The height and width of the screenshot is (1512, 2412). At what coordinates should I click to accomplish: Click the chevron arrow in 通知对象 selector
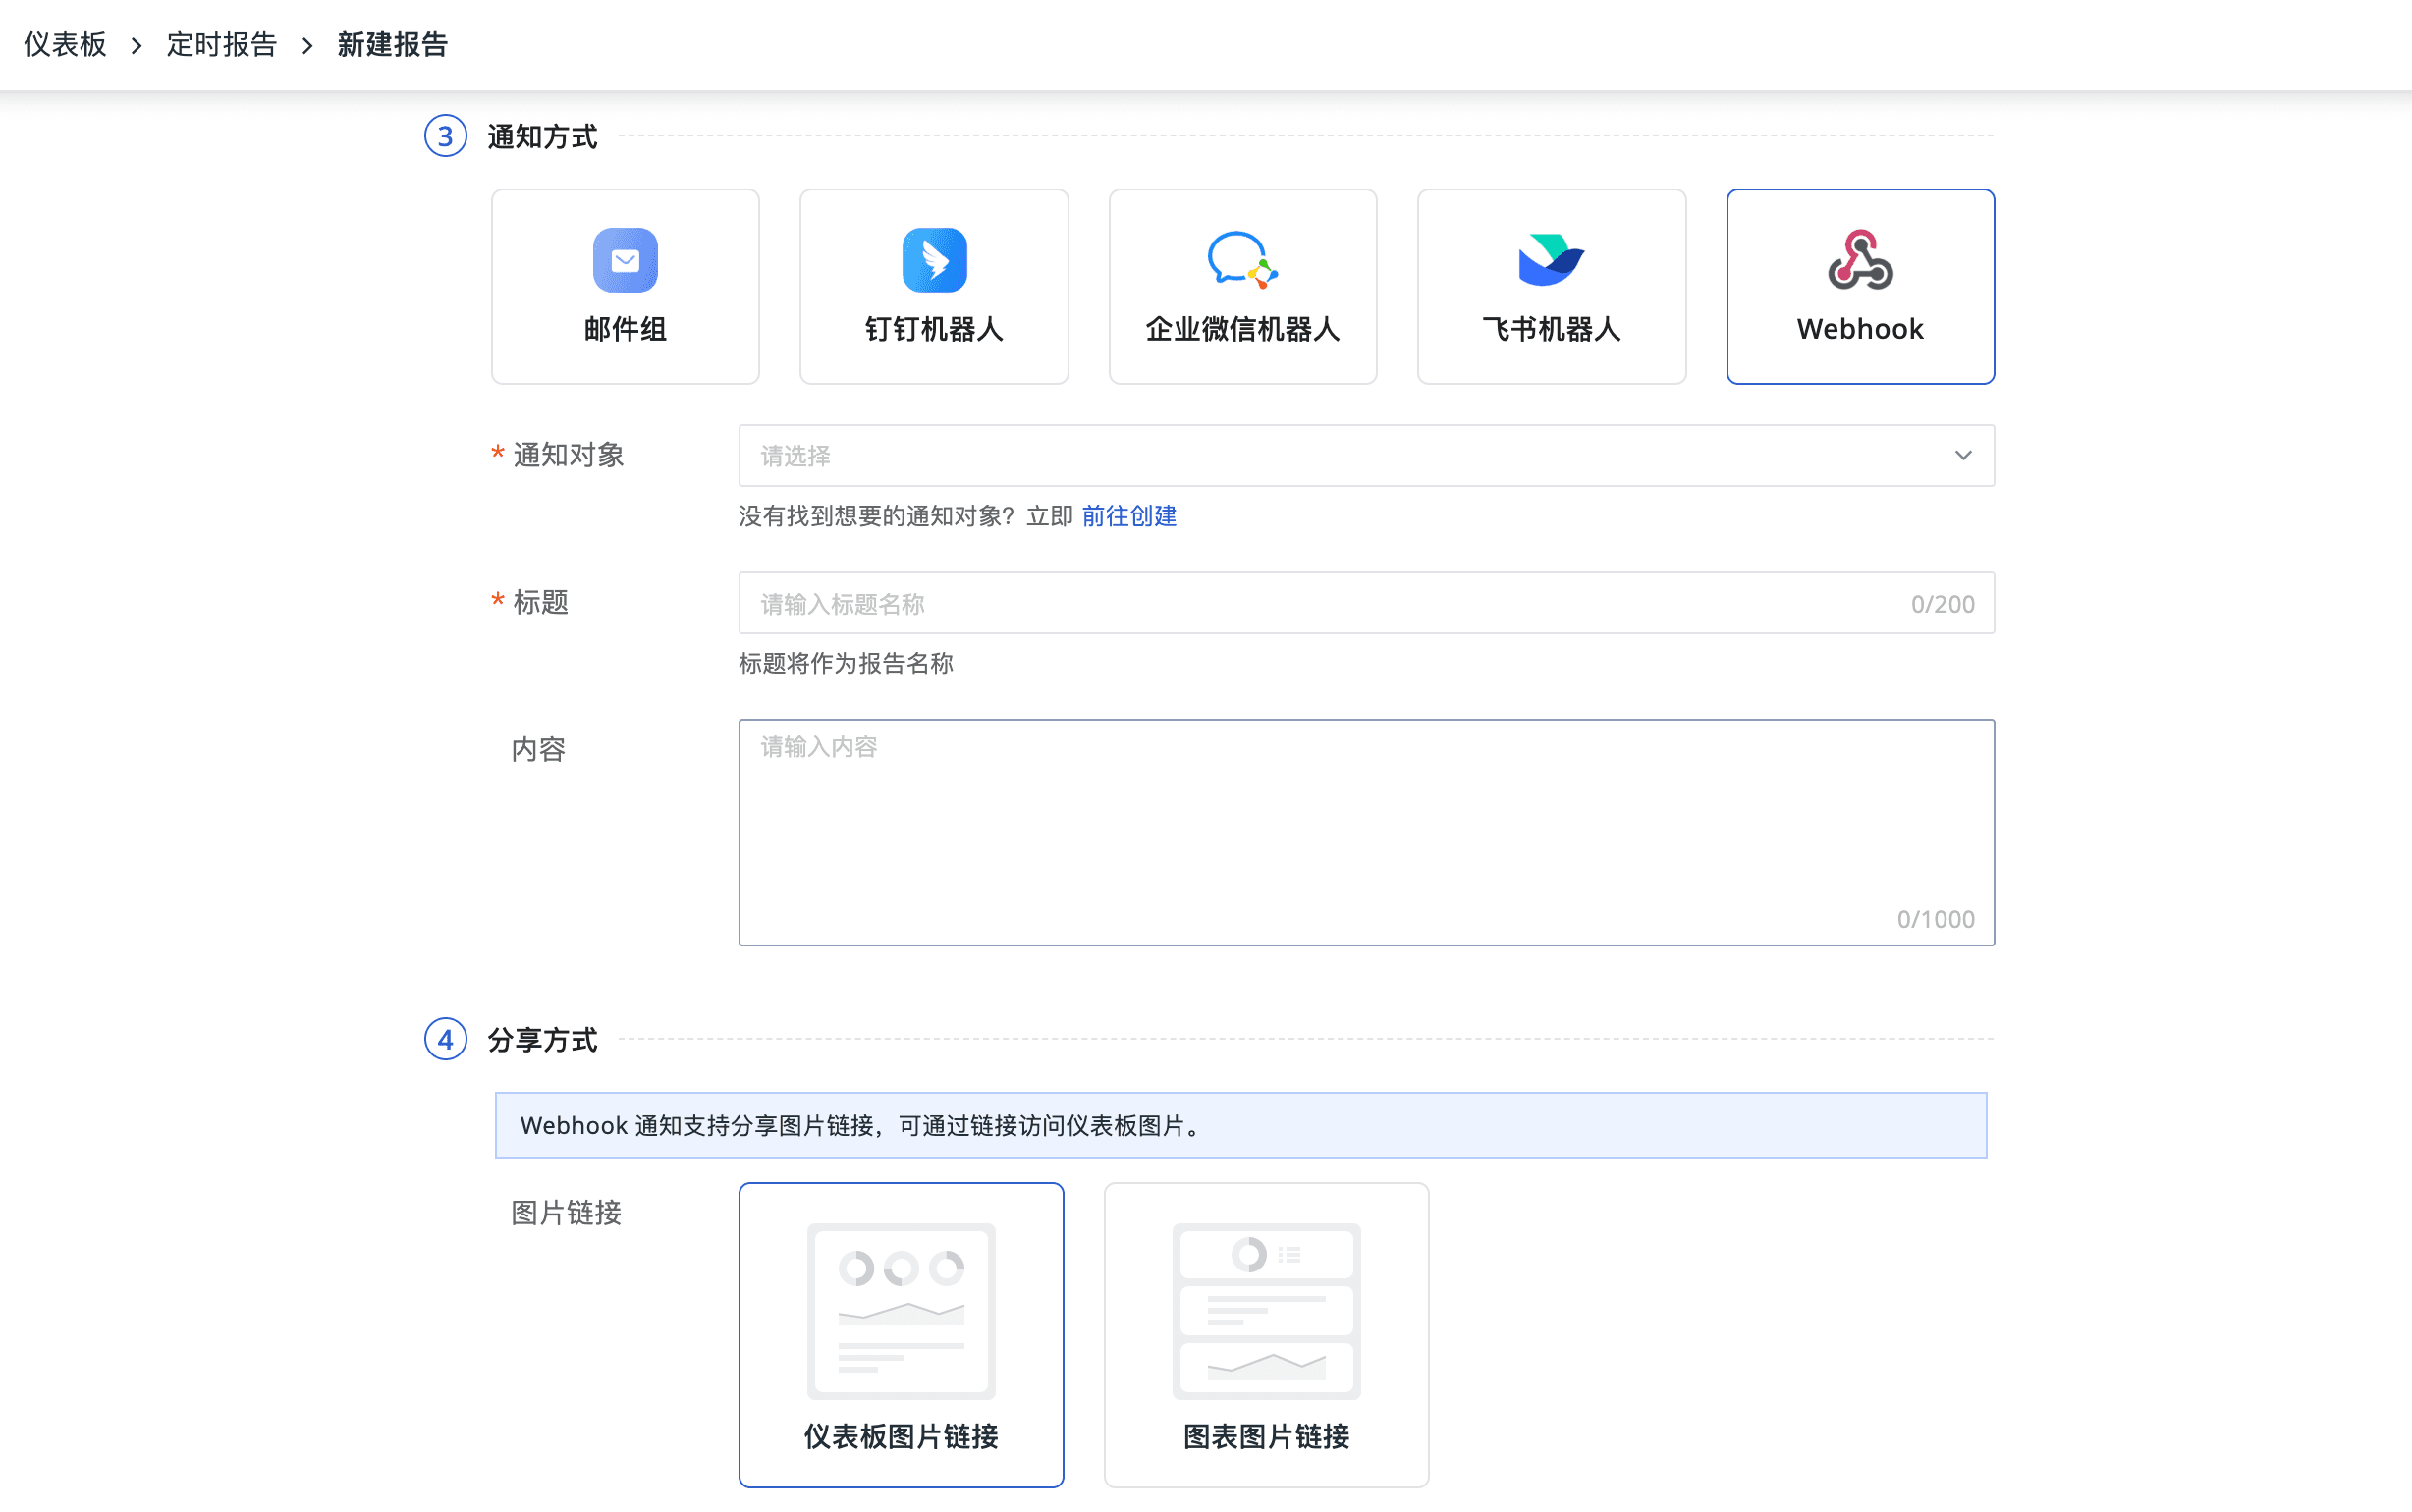[x=1962, y=456]
